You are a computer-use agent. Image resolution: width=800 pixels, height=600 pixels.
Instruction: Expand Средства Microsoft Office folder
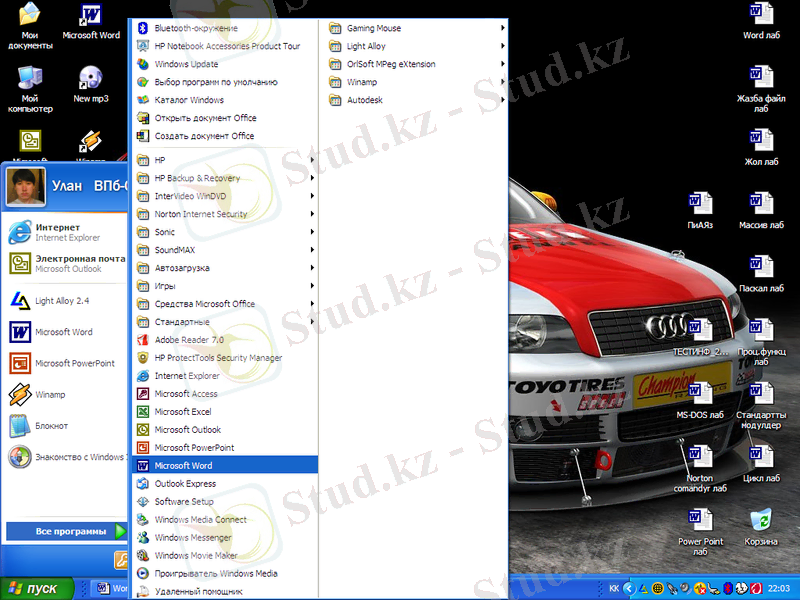[204, 304]
